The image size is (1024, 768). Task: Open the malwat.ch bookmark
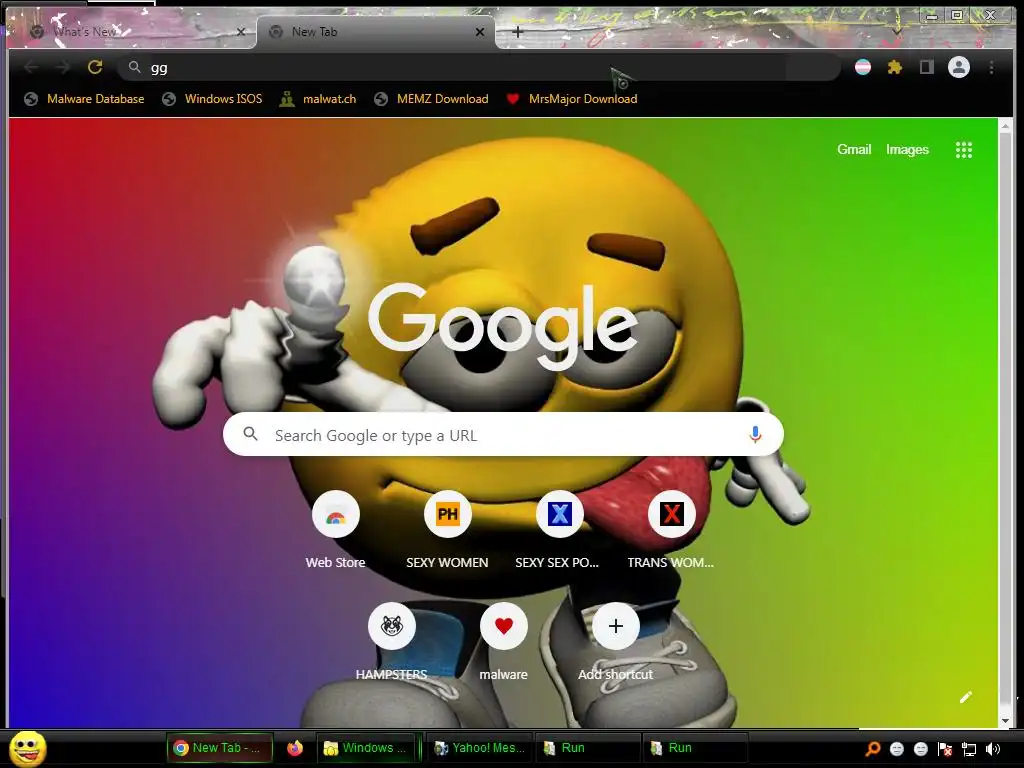pos(318,99)
